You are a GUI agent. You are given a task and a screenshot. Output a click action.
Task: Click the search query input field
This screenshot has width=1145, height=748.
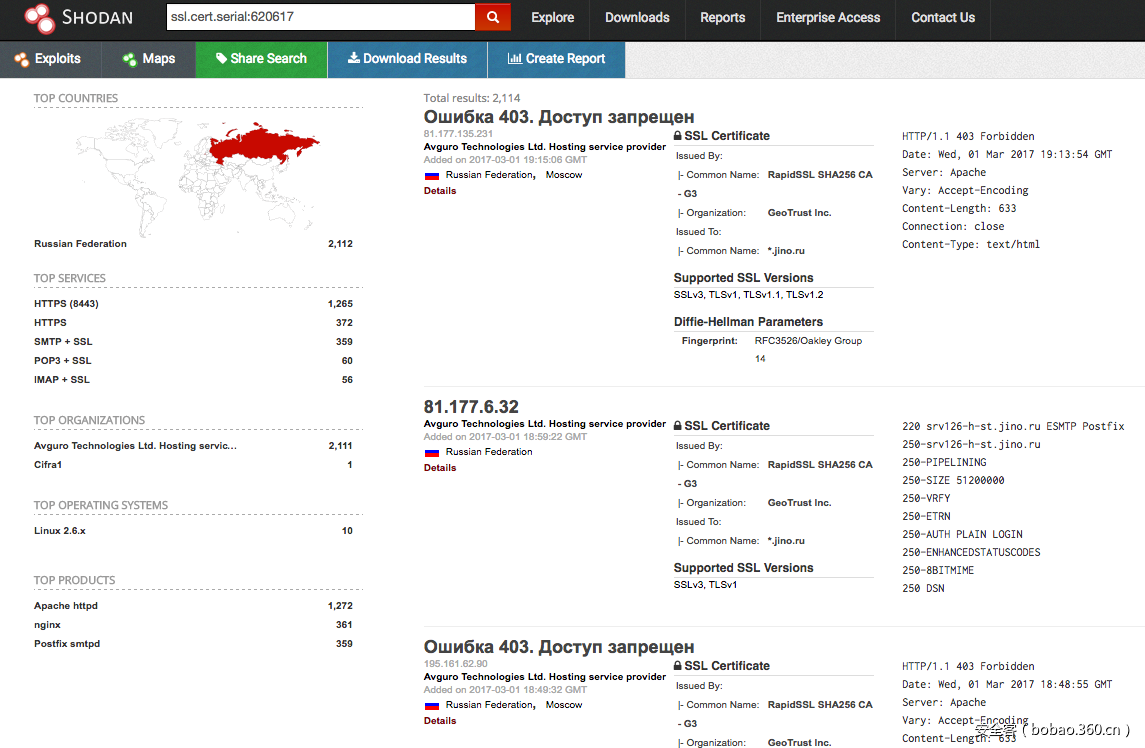[320, 17]
